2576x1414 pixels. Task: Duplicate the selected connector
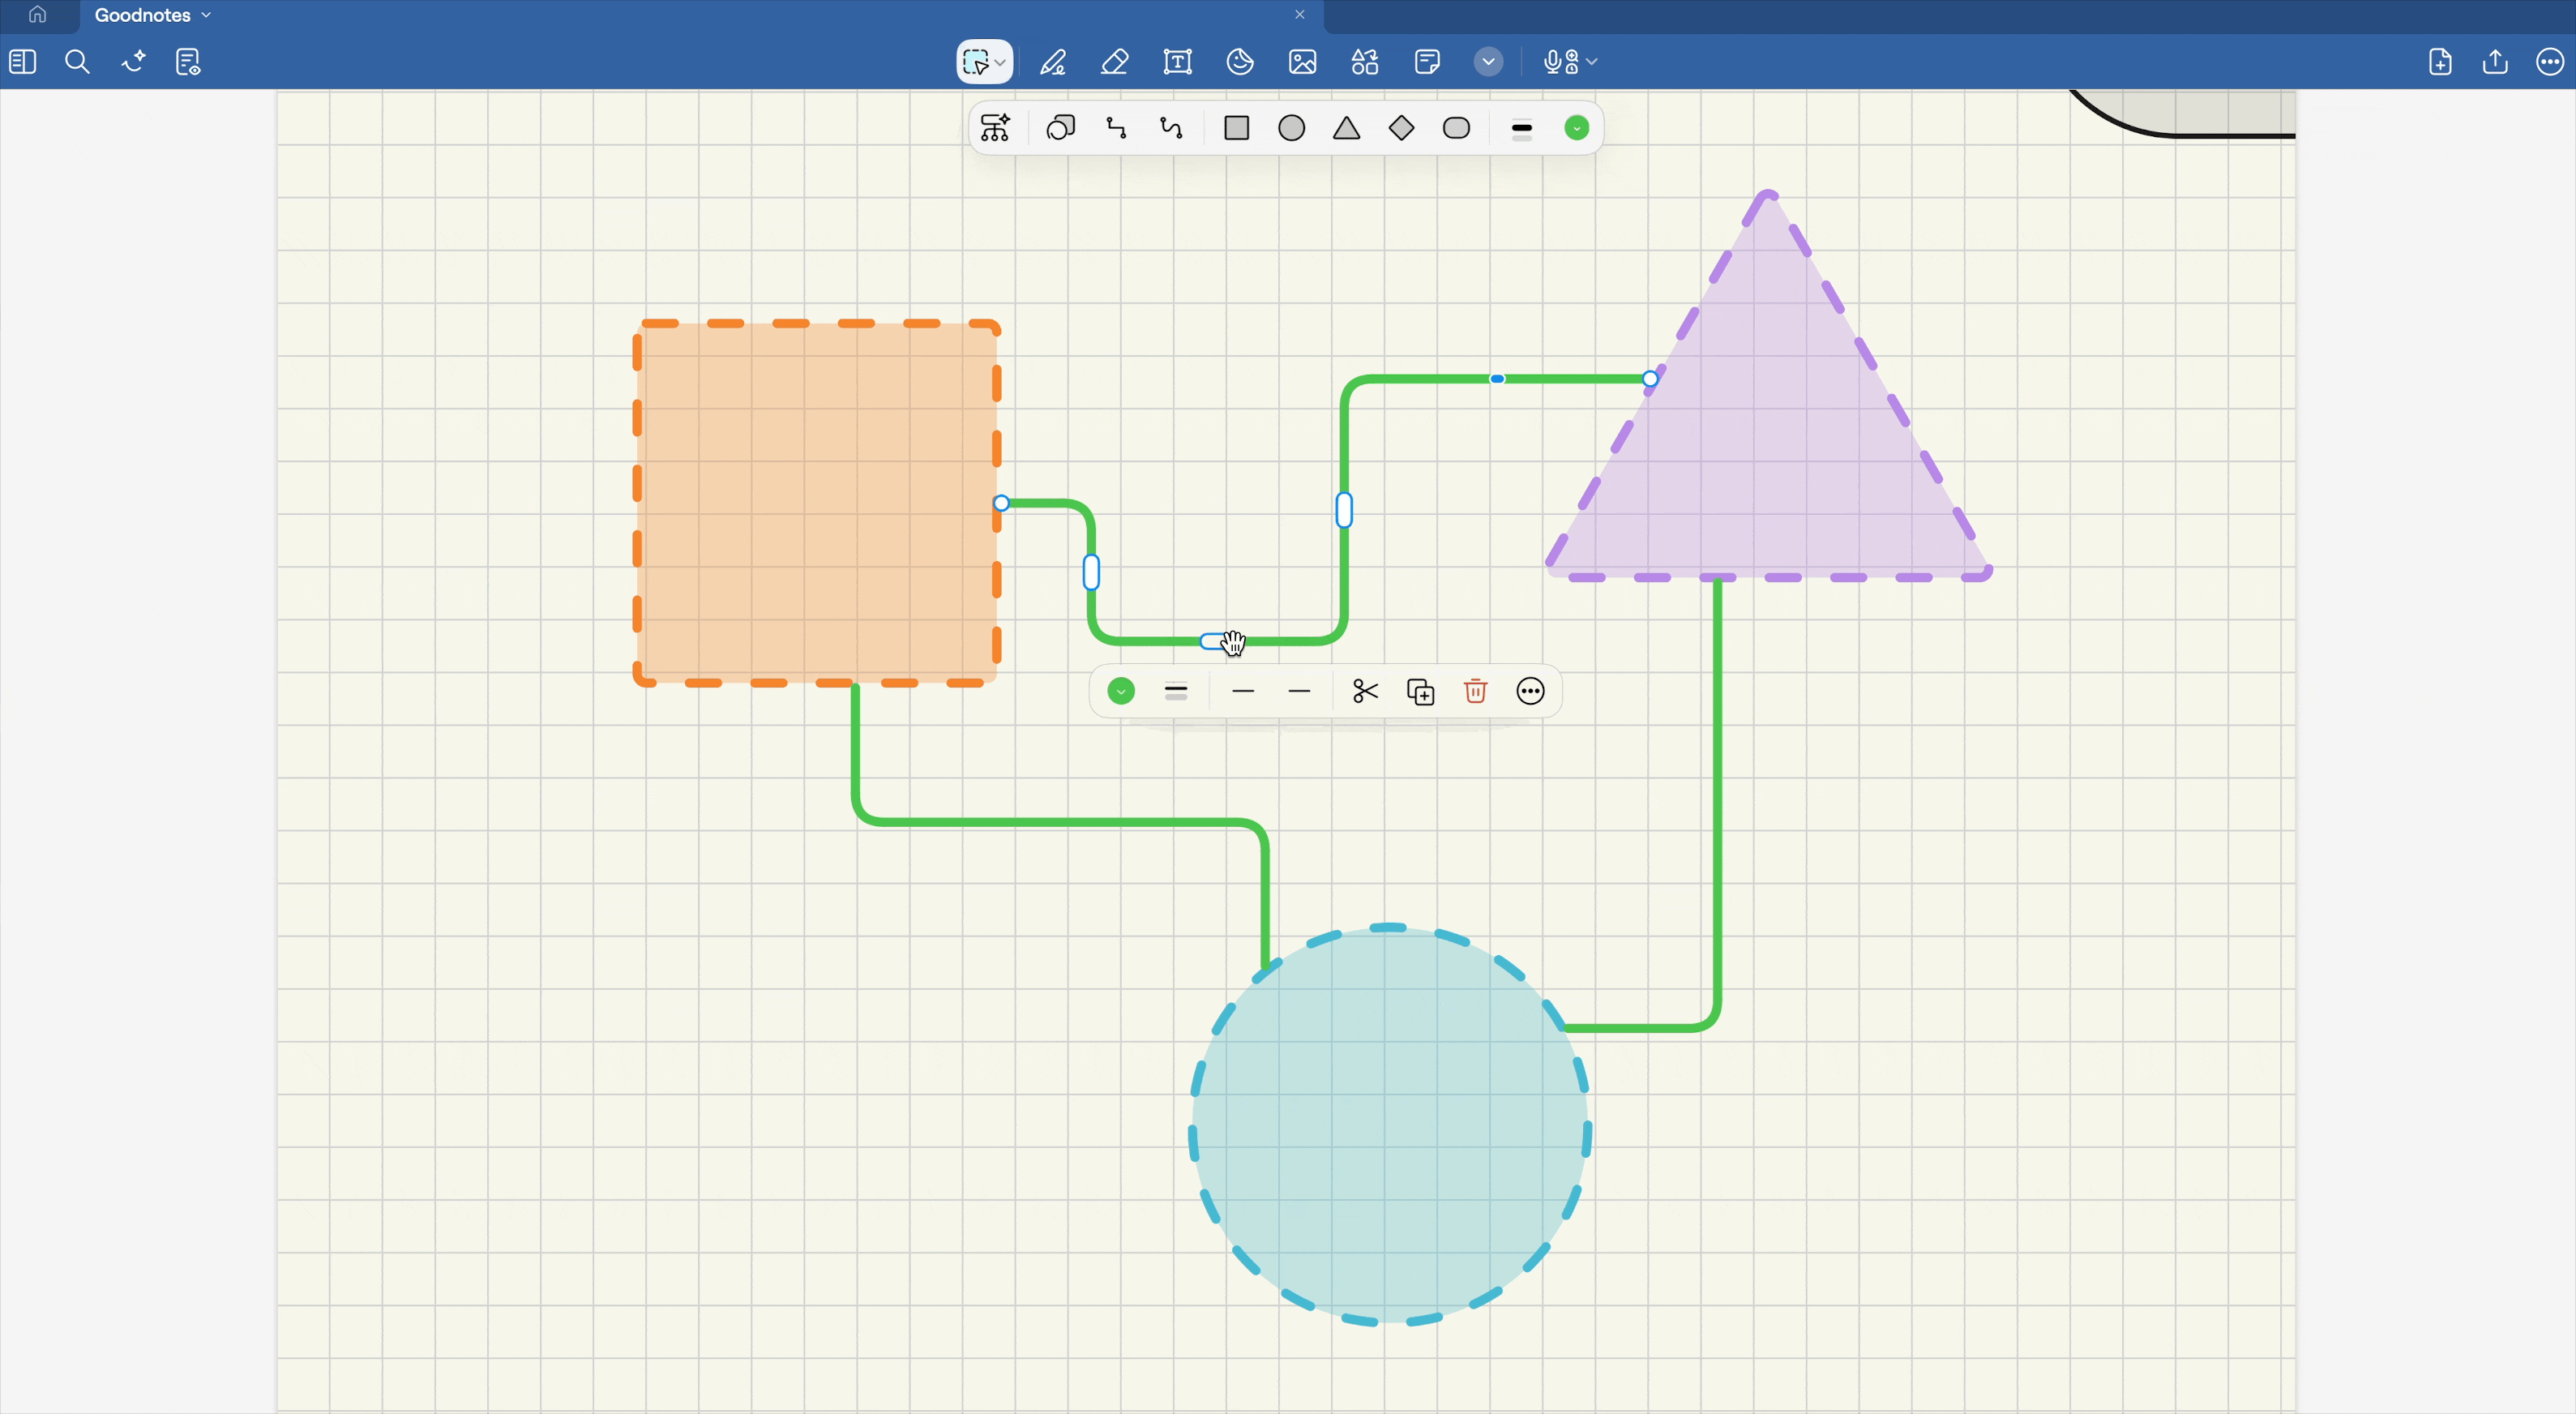click(x=1420, y=691)
